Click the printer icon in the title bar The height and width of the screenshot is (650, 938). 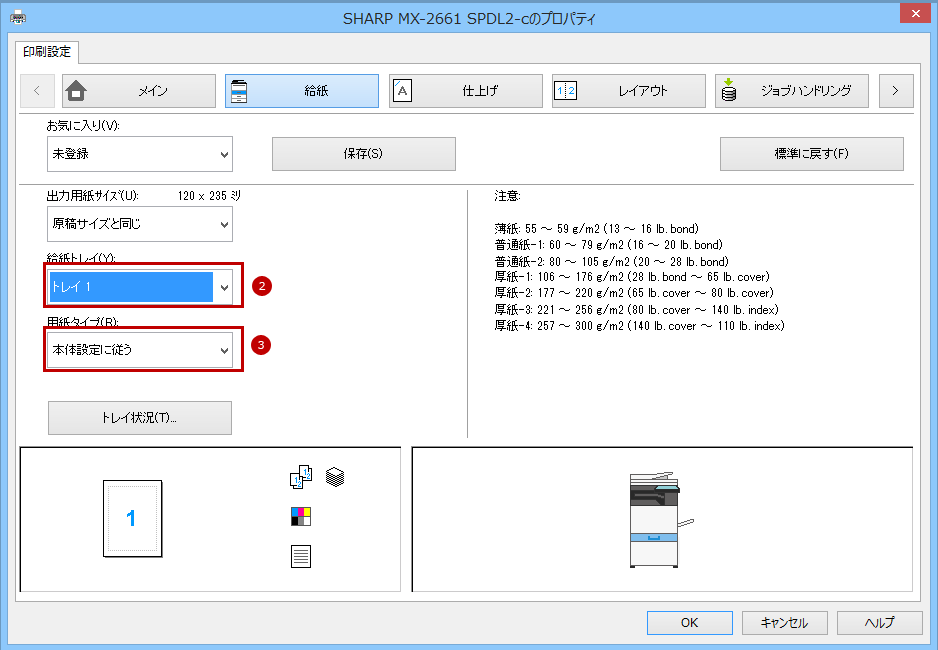tap(18, 17)
